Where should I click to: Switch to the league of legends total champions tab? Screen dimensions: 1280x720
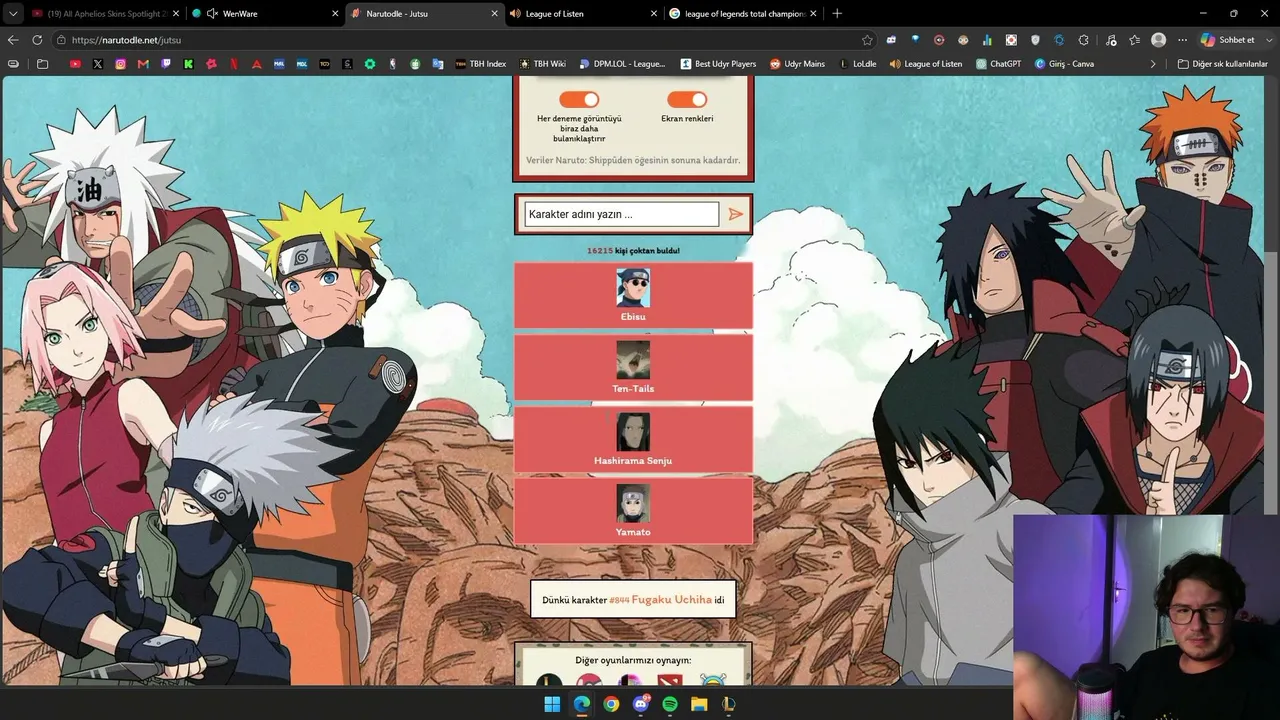(743, 14)
